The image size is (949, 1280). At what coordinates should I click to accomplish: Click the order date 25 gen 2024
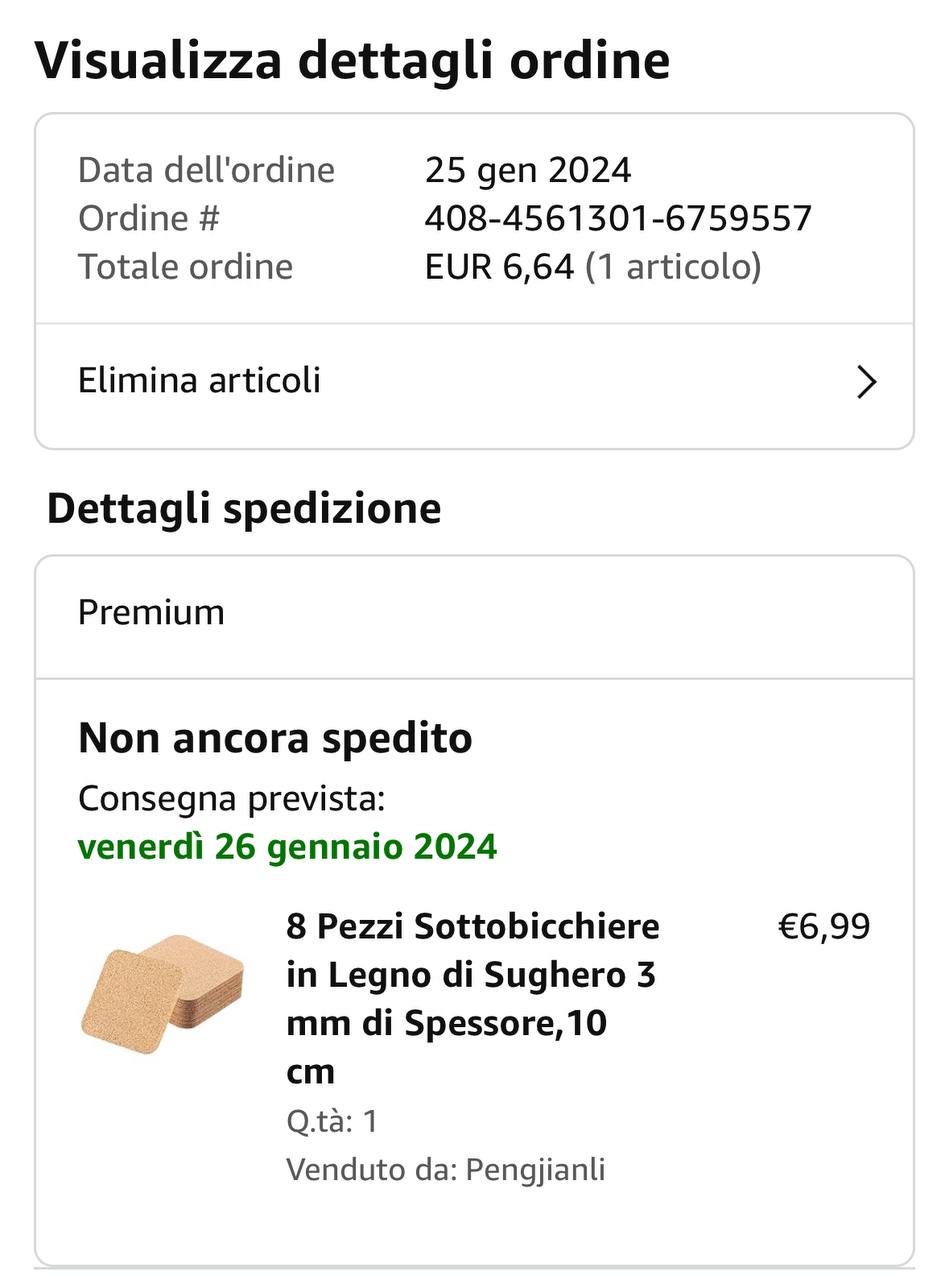528,170
